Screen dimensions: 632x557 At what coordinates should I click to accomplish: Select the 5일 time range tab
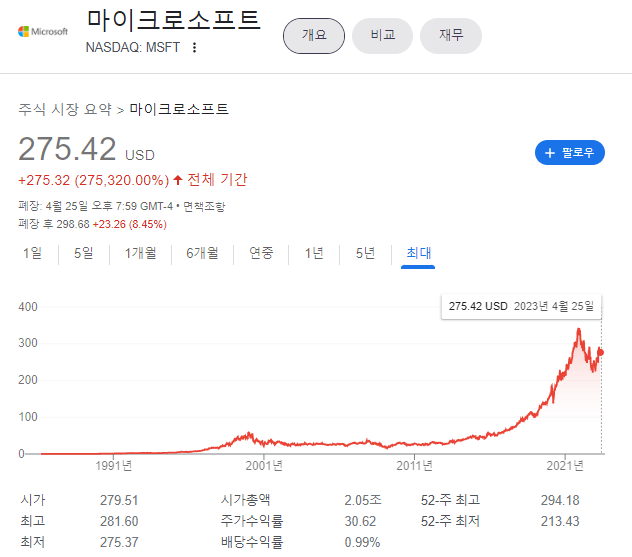click(83, 254)
